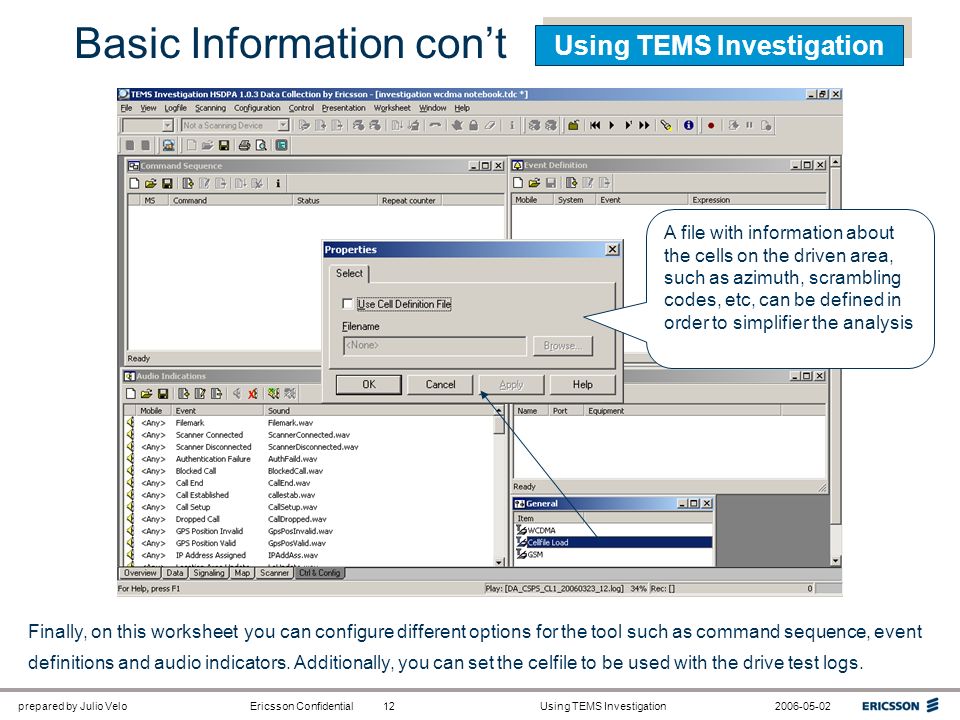Viewport: 960px width, 720px height.
Task: Click the teal icon ending the second toolbar row
Action: click(x=281, y=146)
